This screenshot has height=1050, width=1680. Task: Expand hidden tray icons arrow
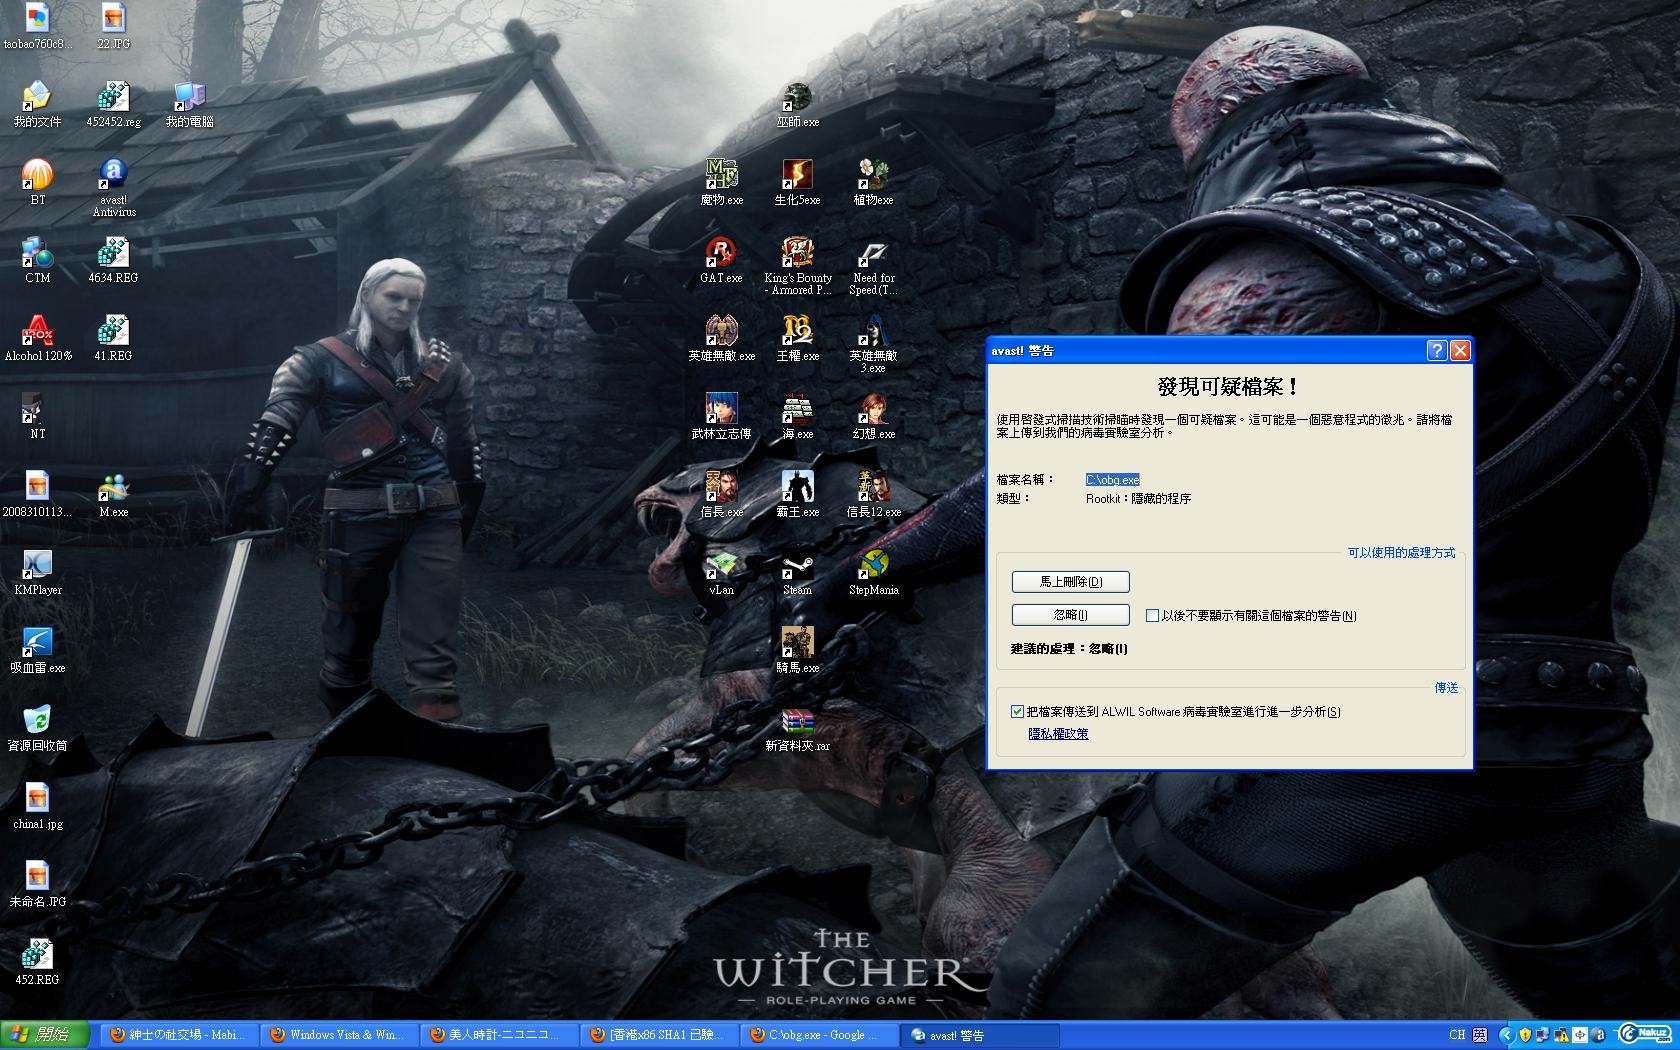(1506, 1035)
